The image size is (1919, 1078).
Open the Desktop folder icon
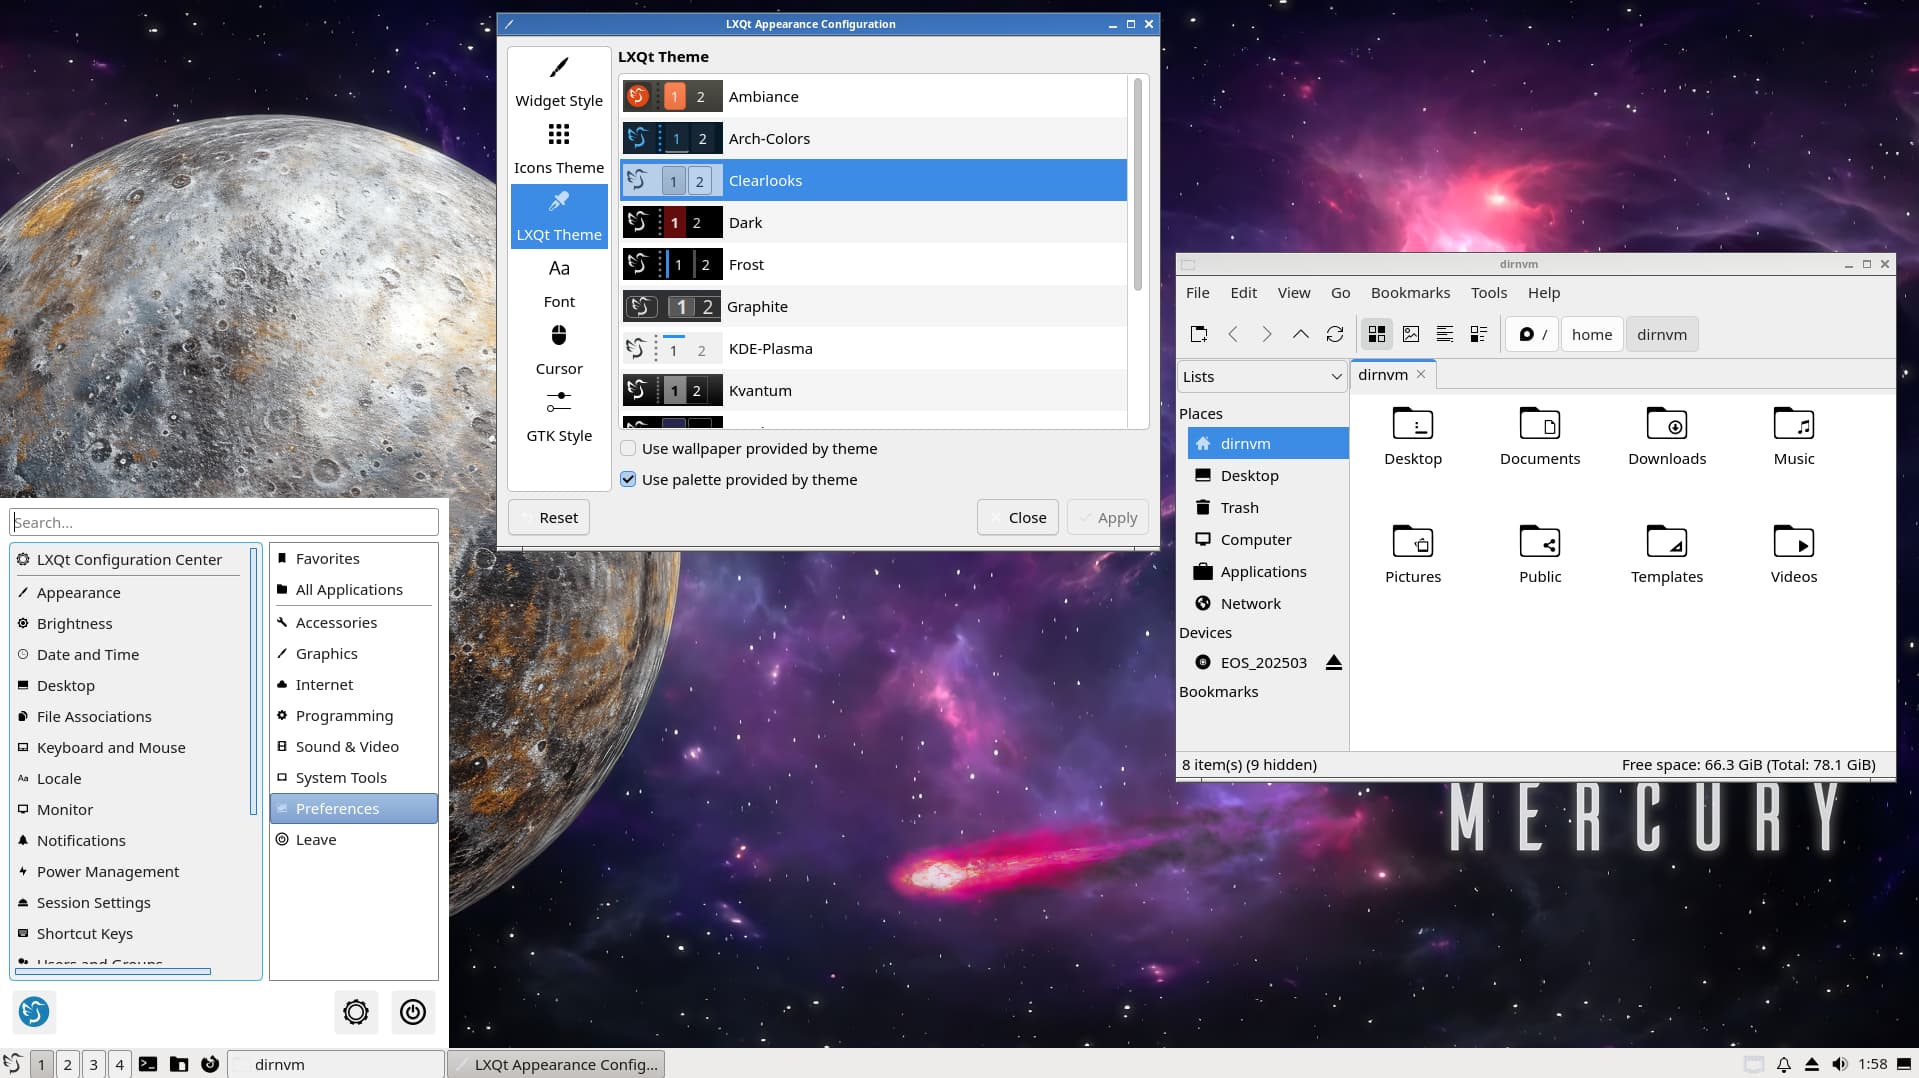point(1413,436)
